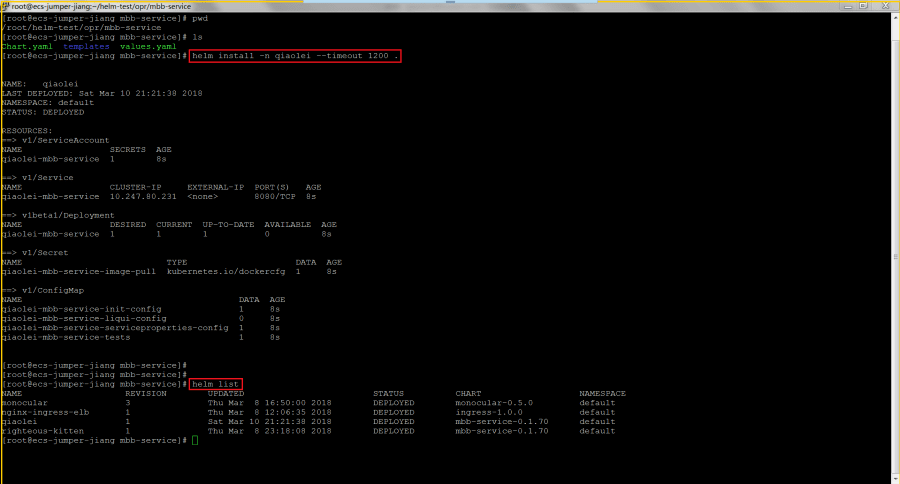This screenshot has height=484, width=900.
Task: Click the 'CURRENT' column header
Action: (174, 224)
